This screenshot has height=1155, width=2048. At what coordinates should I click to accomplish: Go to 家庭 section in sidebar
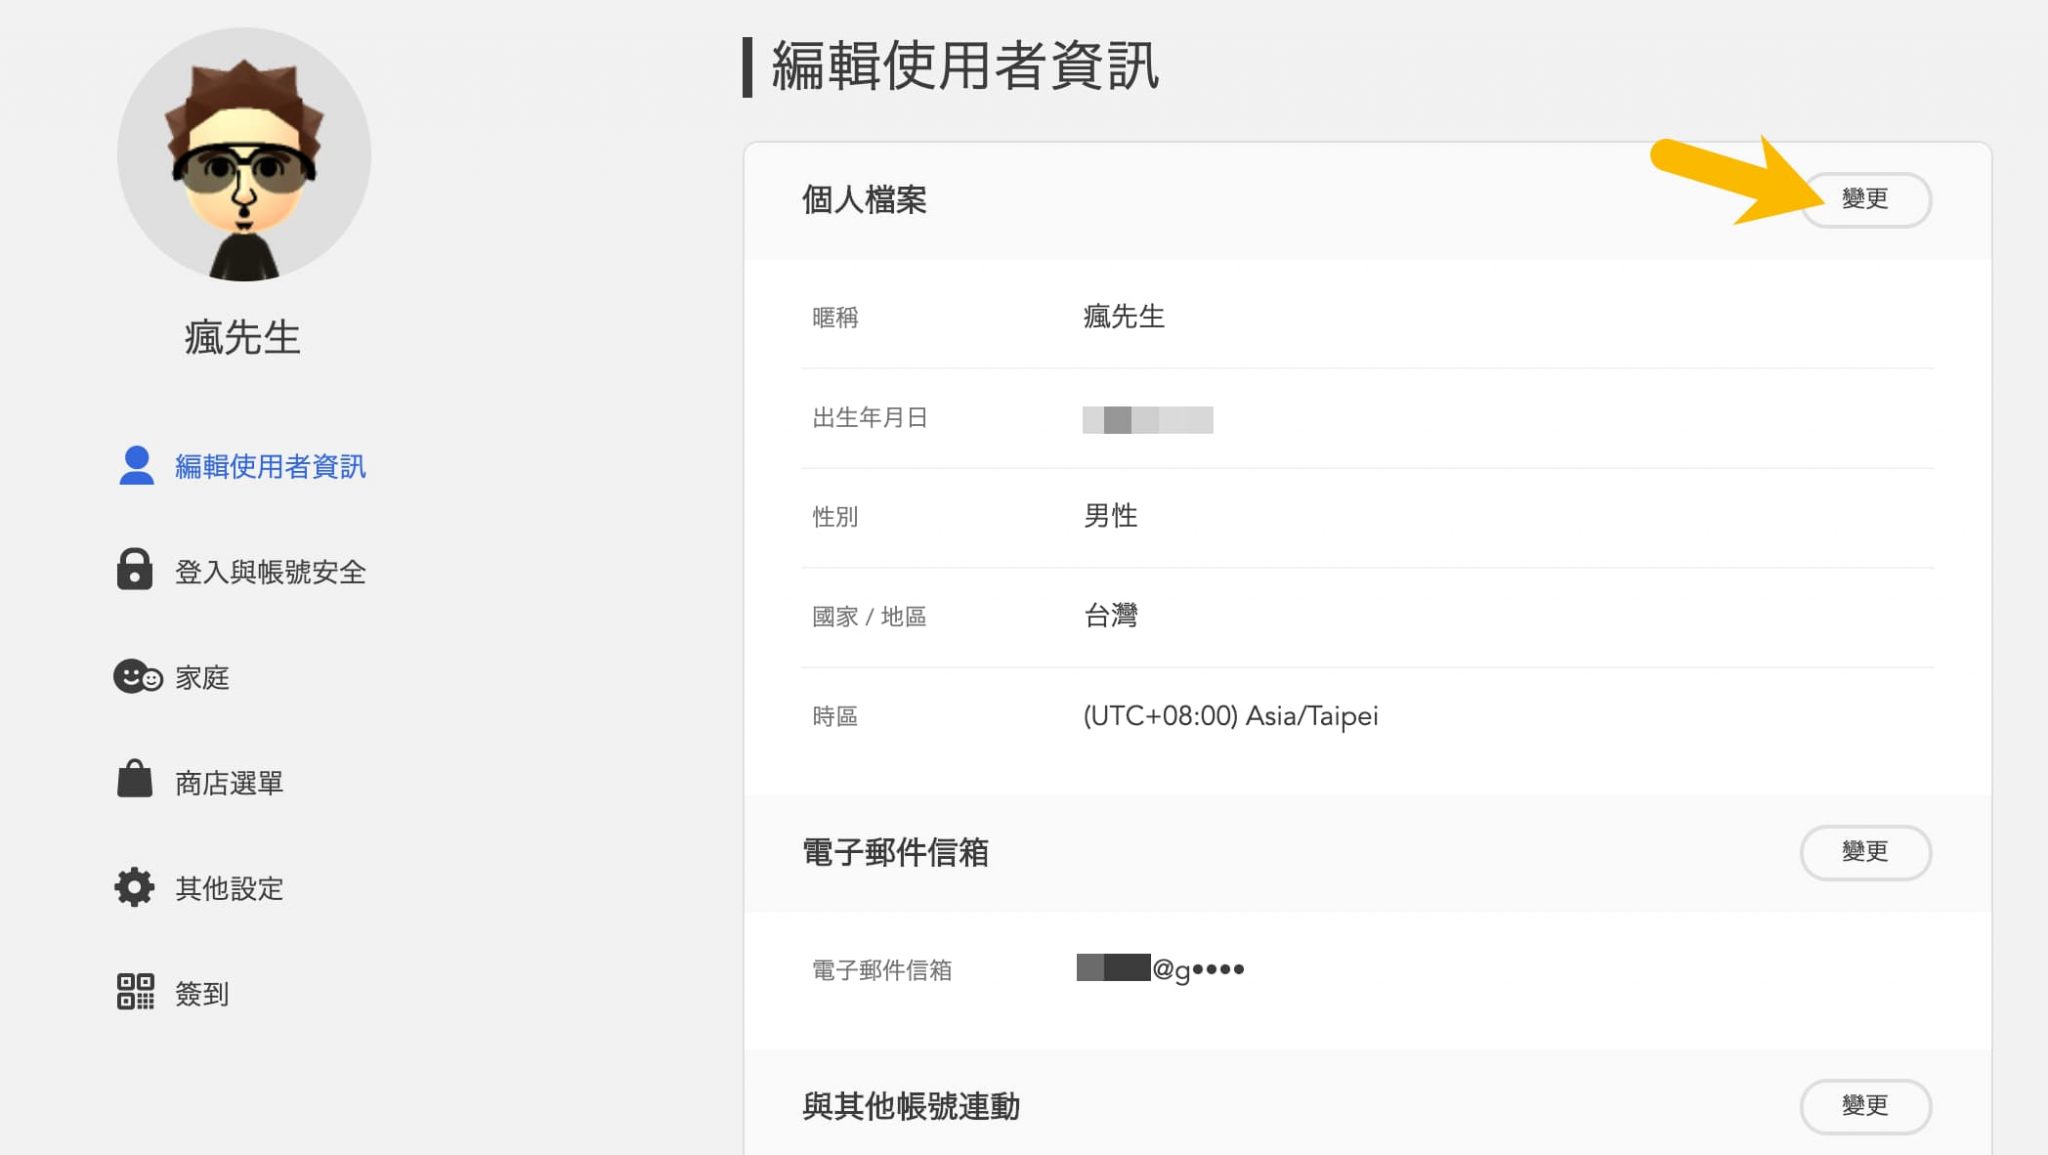click(202, 678)
